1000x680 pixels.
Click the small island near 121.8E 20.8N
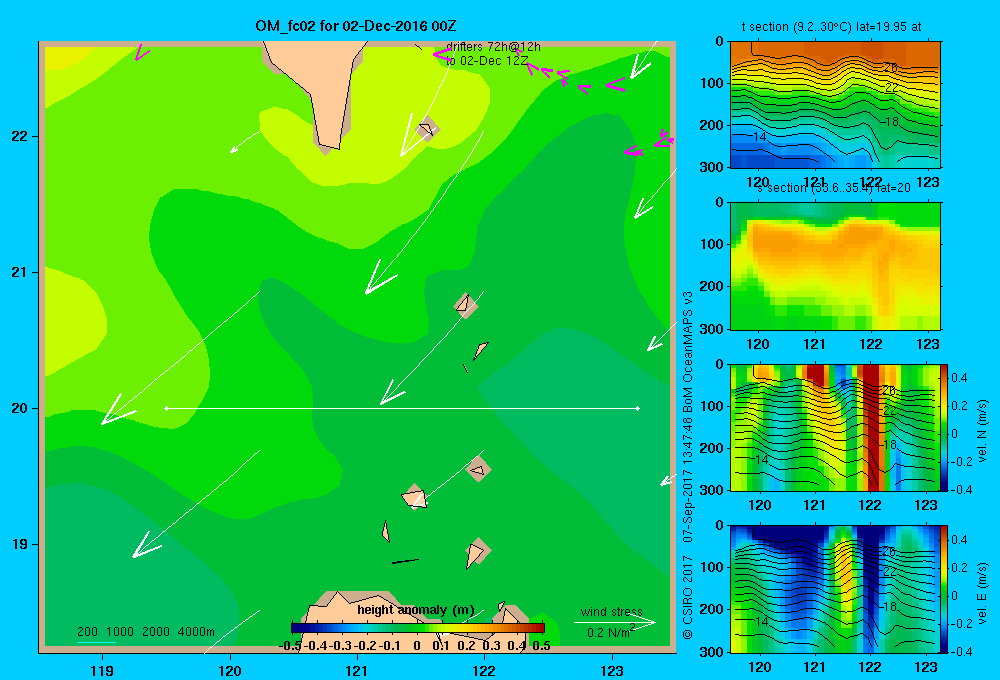click(x=466, y=305)
